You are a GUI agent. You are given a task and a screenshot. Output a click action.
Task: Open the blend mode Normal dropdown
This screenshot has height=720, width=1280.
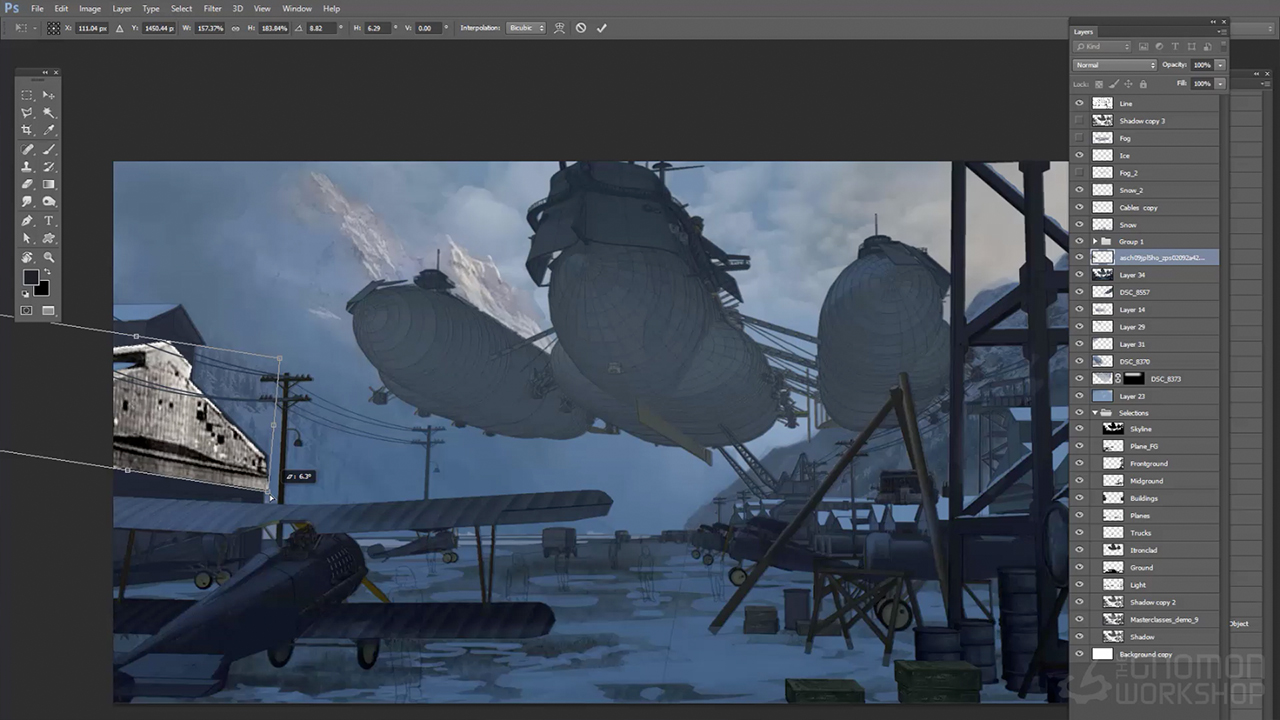[1114, 65]
